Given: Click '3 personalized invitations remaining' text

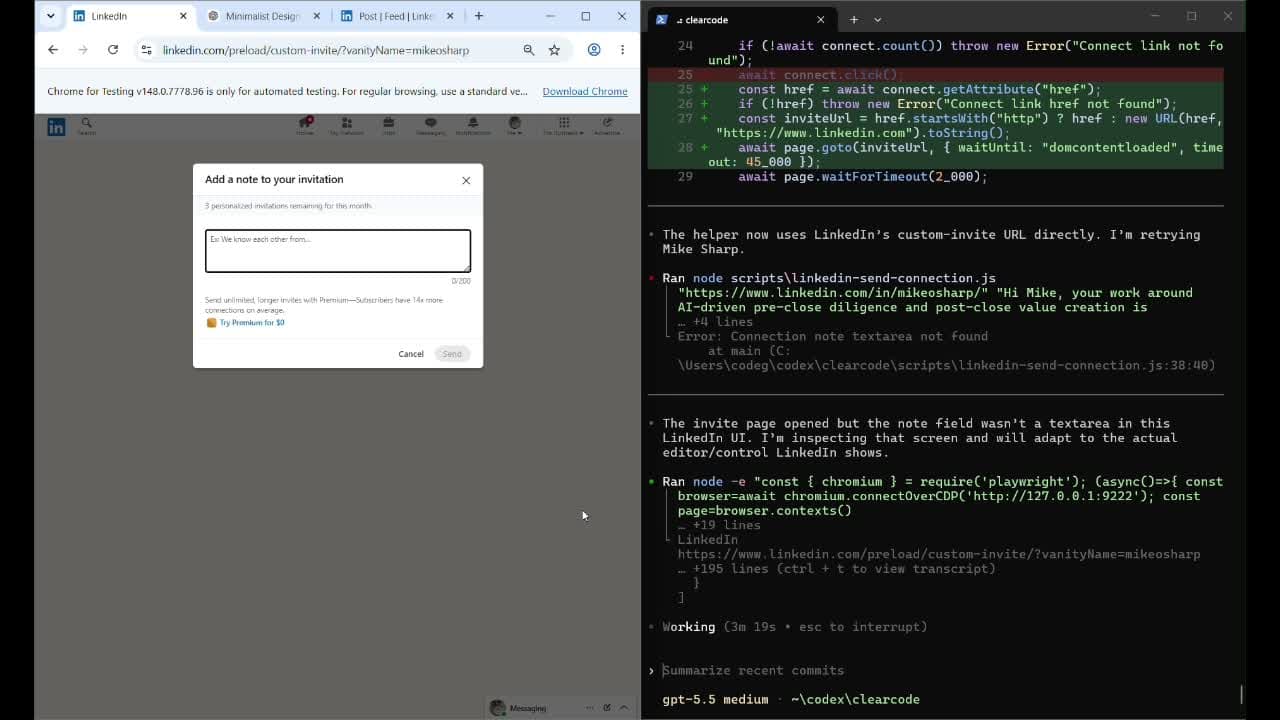Looking at the screenshot, I should point(288,206).
